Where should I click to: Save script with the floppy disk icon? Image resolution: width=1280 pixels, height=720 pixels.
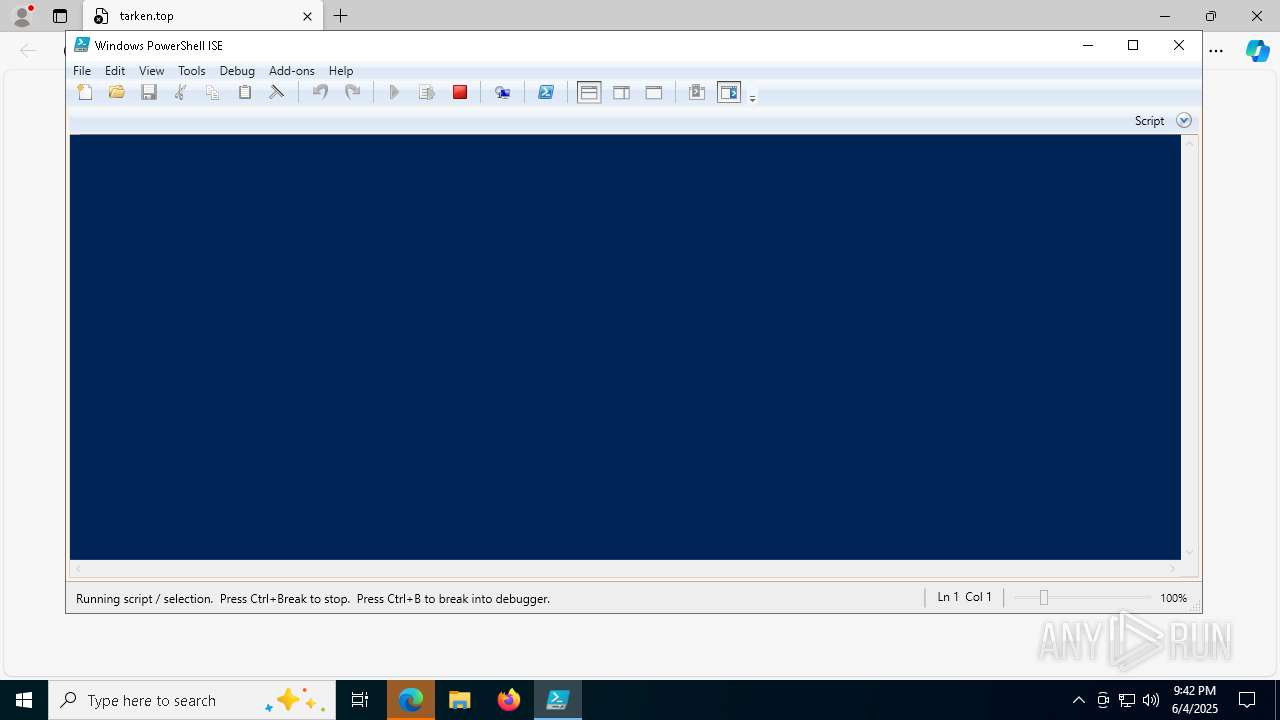[x=149, y=92]
